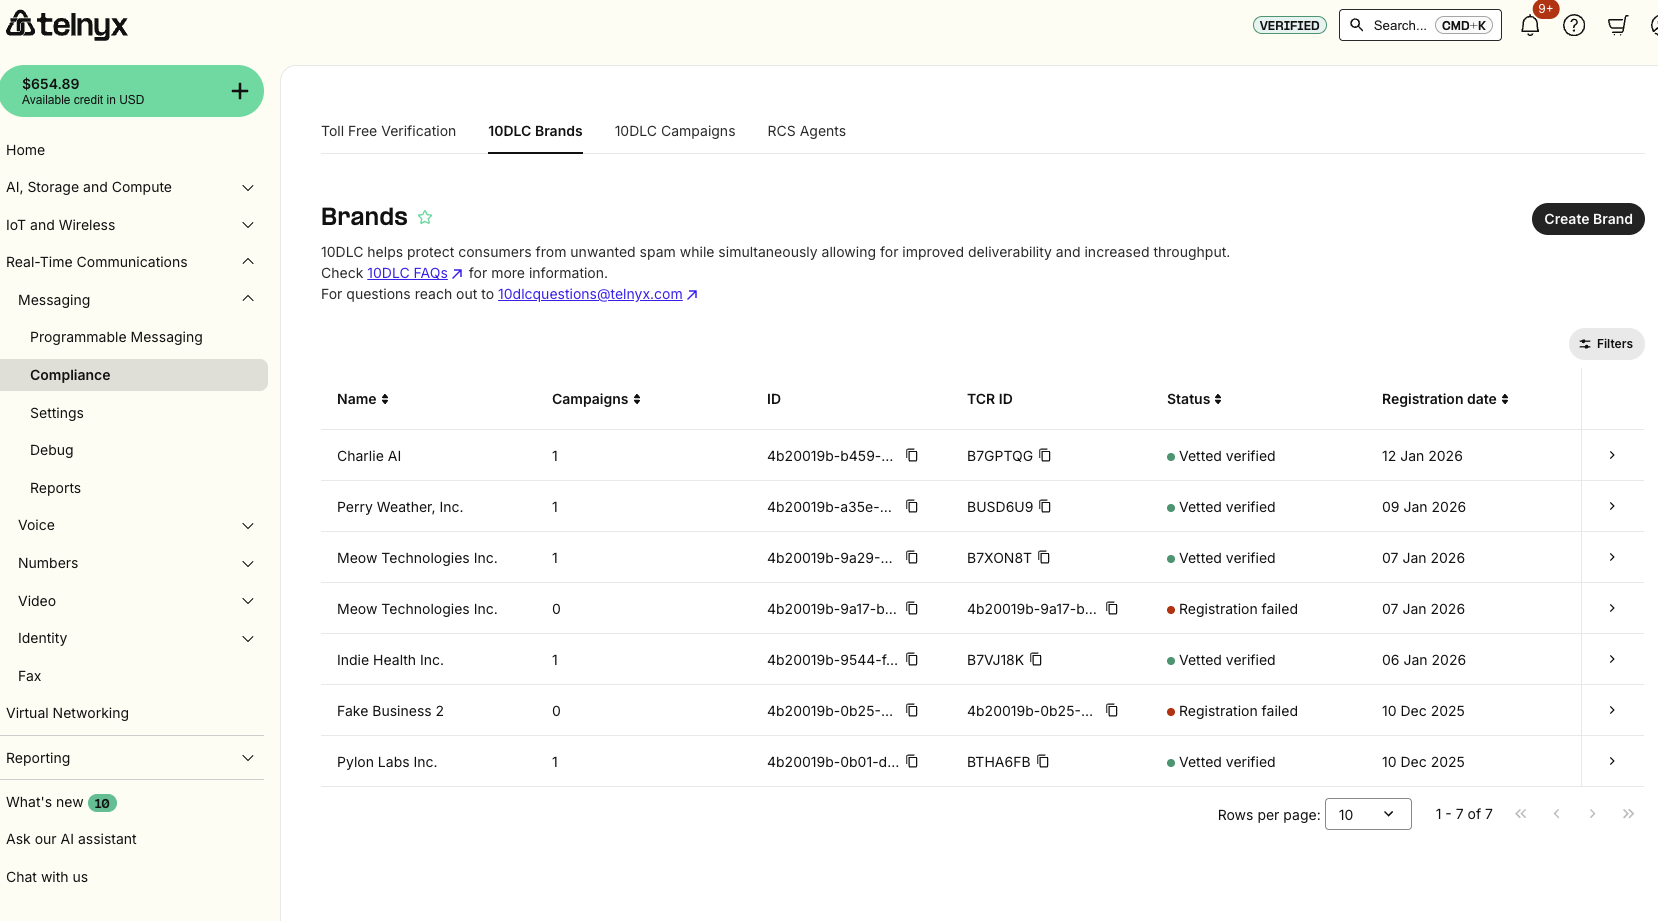
Task: Open the Filters button
Action: (x=1606, y=344)
